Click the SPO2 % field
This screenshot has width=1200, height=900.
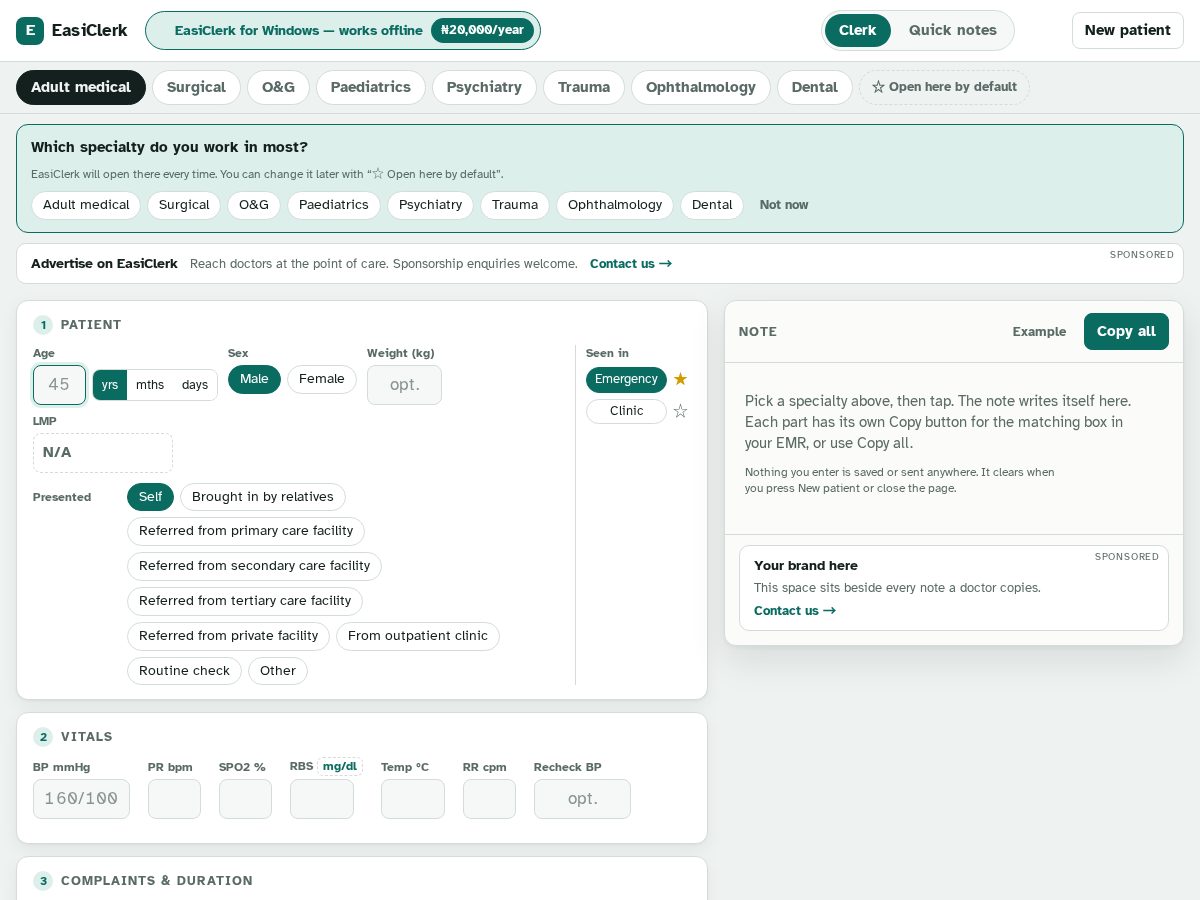pyautogui.click(x=245, y=799)
